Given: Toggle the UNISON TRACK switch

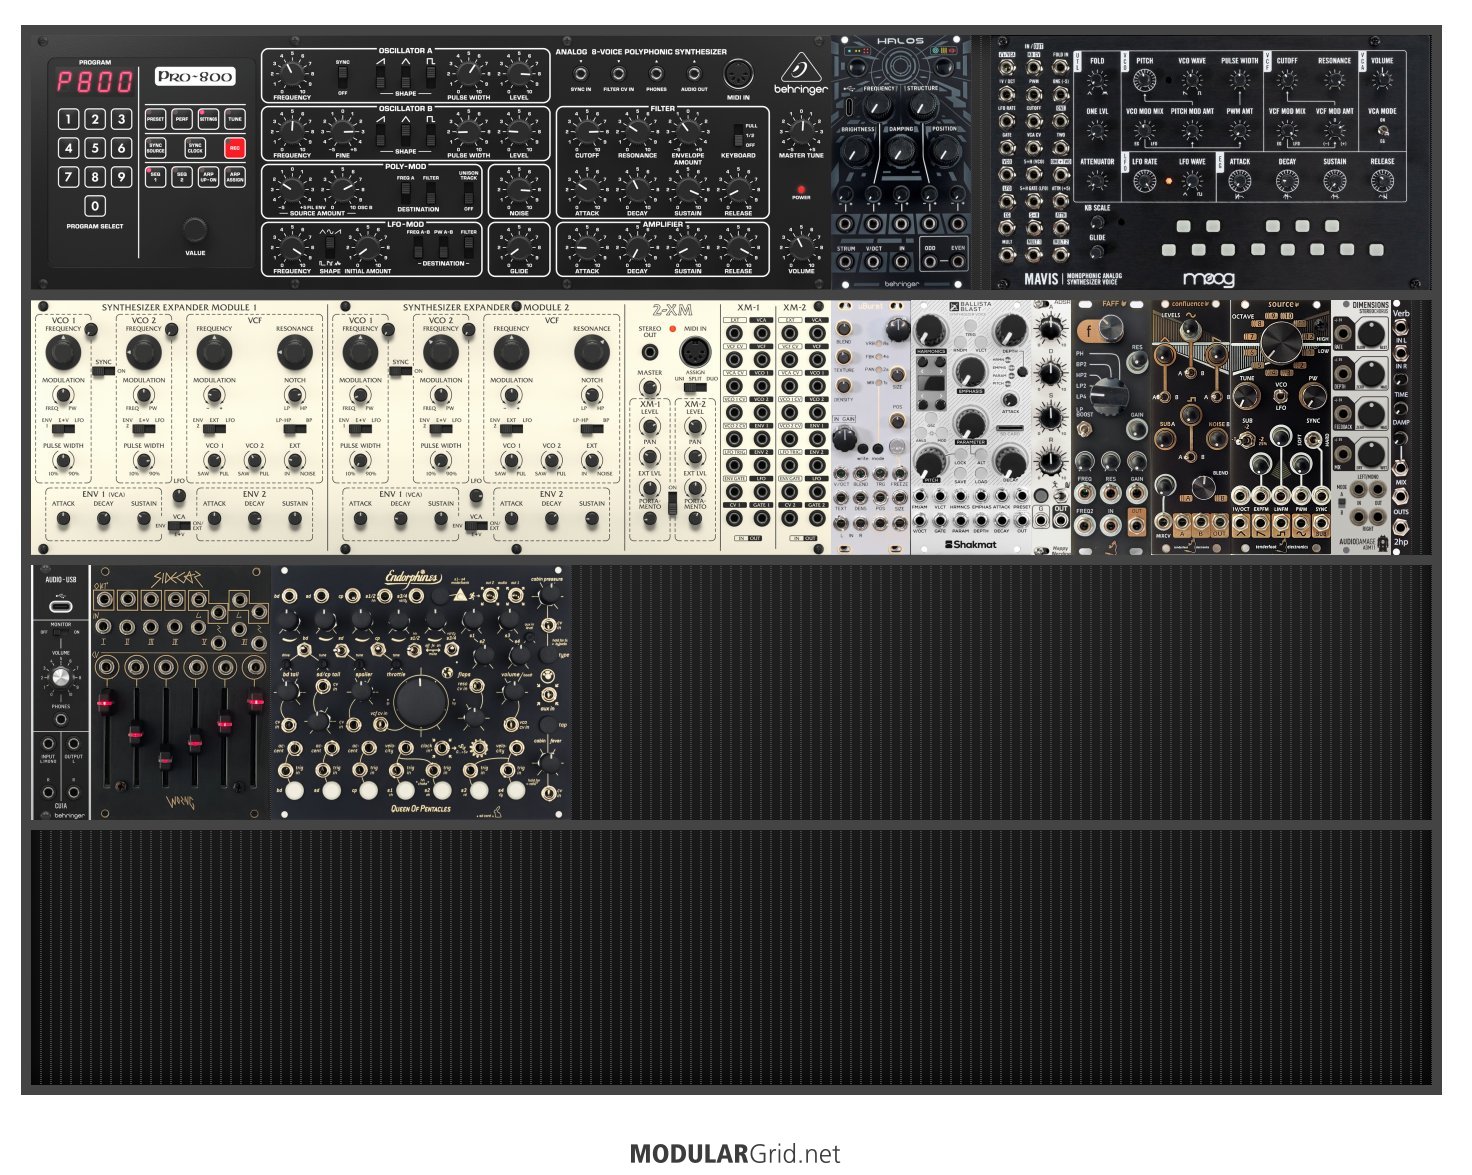Looking at the screenshot, I should tap(469, 192).
